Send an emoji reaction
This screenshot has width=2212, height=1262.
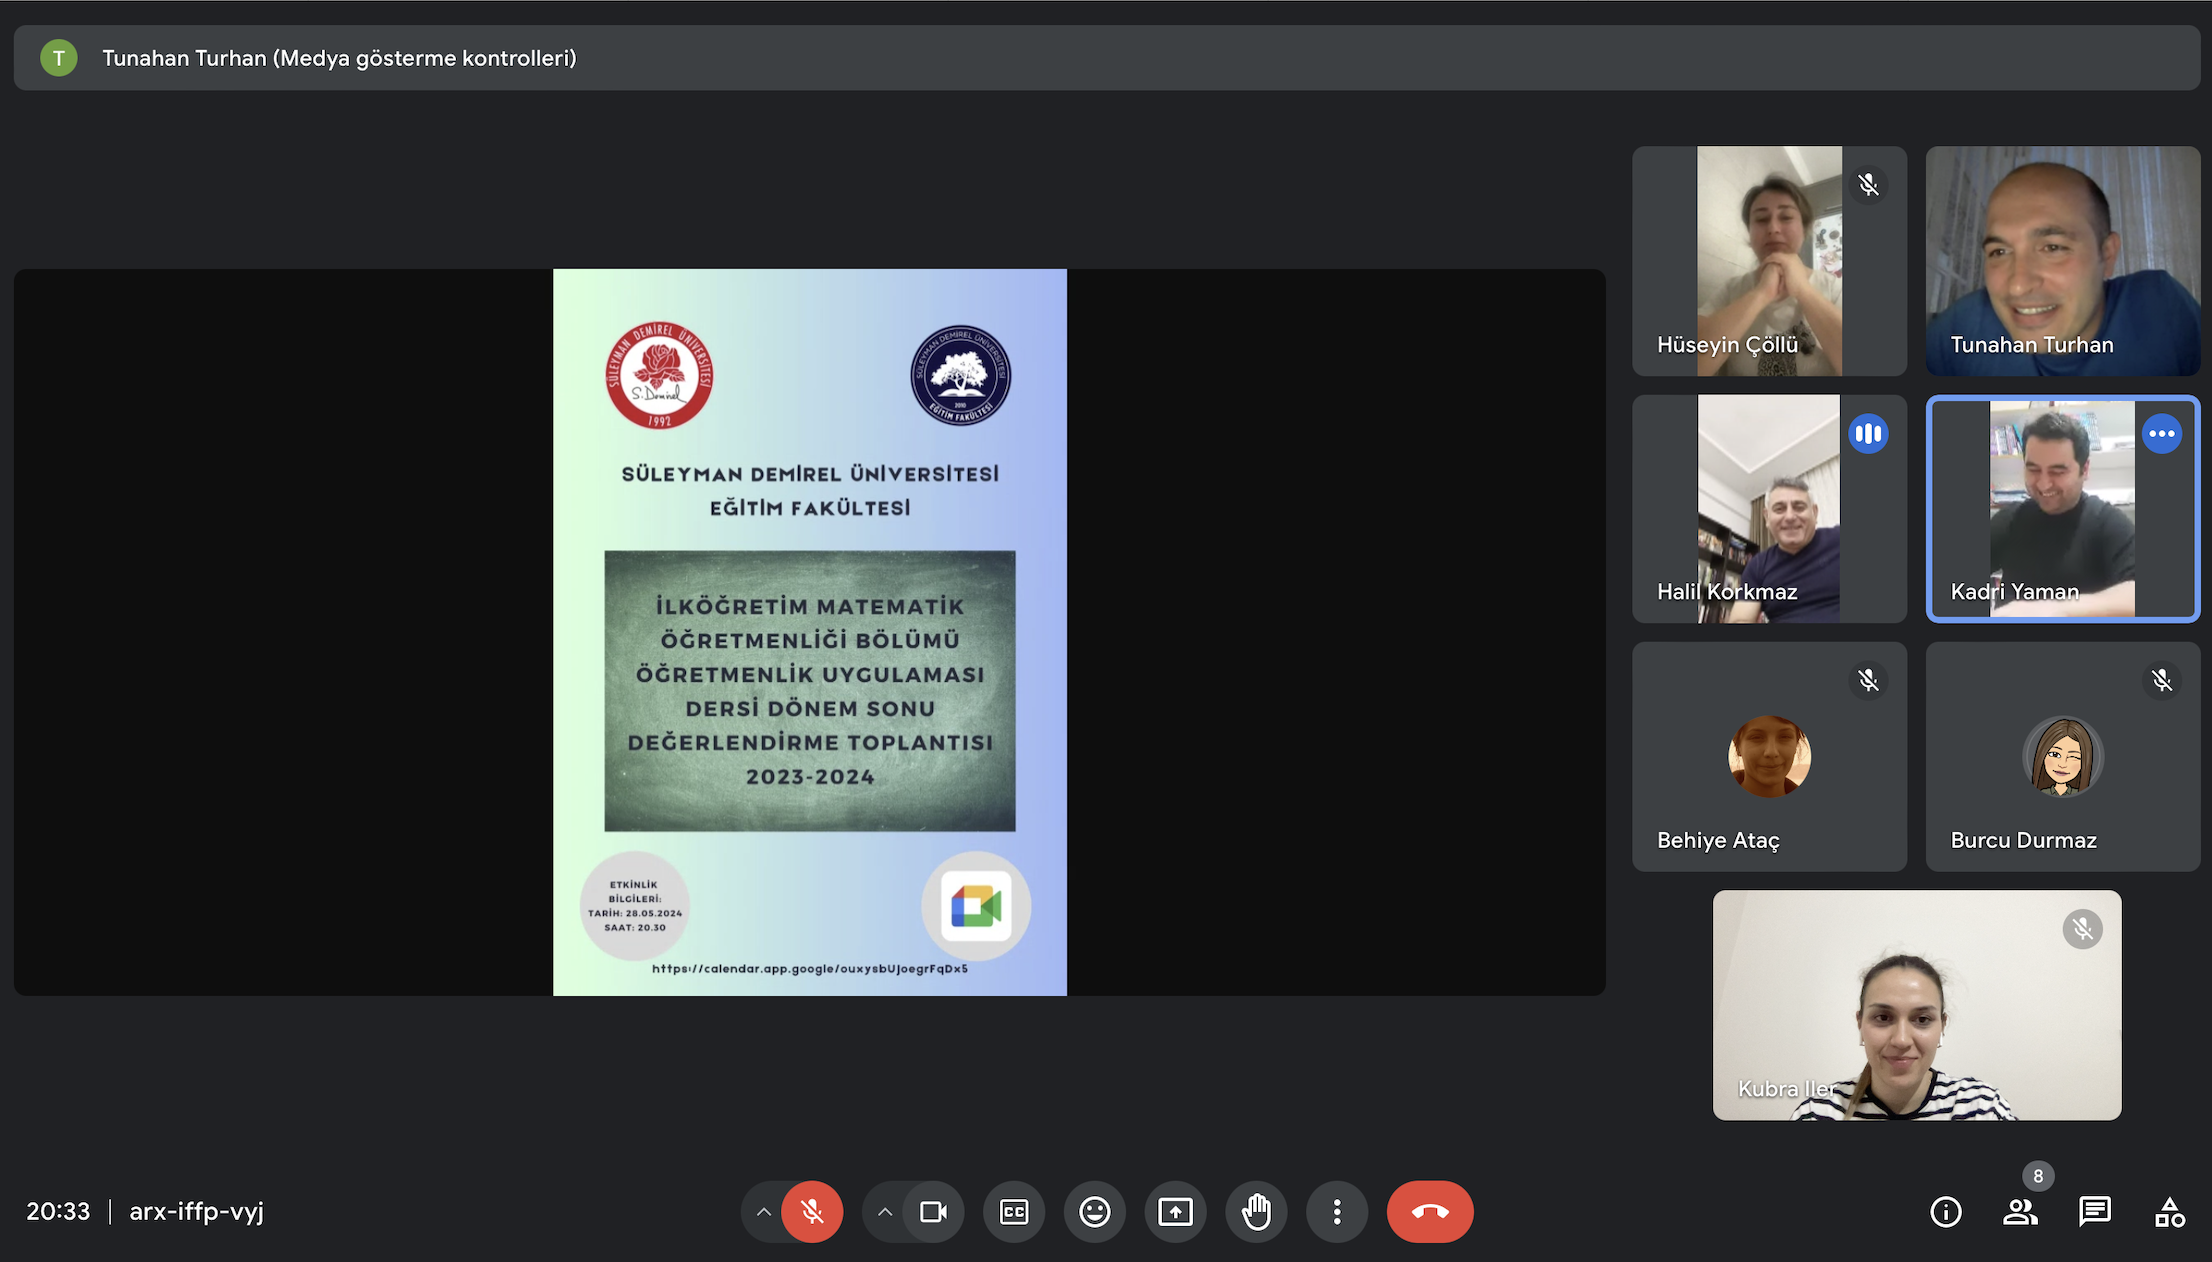[x=1094, y=1212]
